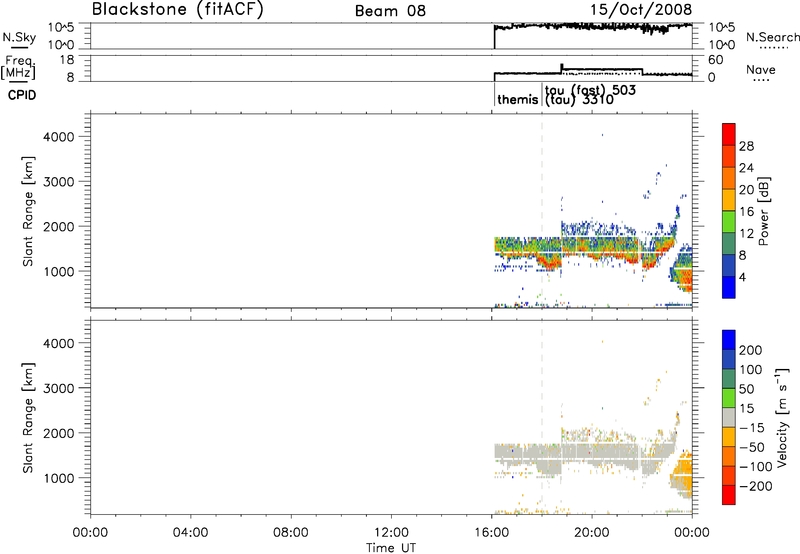800x554 pixels.
Task: Select the 'N.Sky' legend label
Action: pyautogui.click(x=19, y=37)
